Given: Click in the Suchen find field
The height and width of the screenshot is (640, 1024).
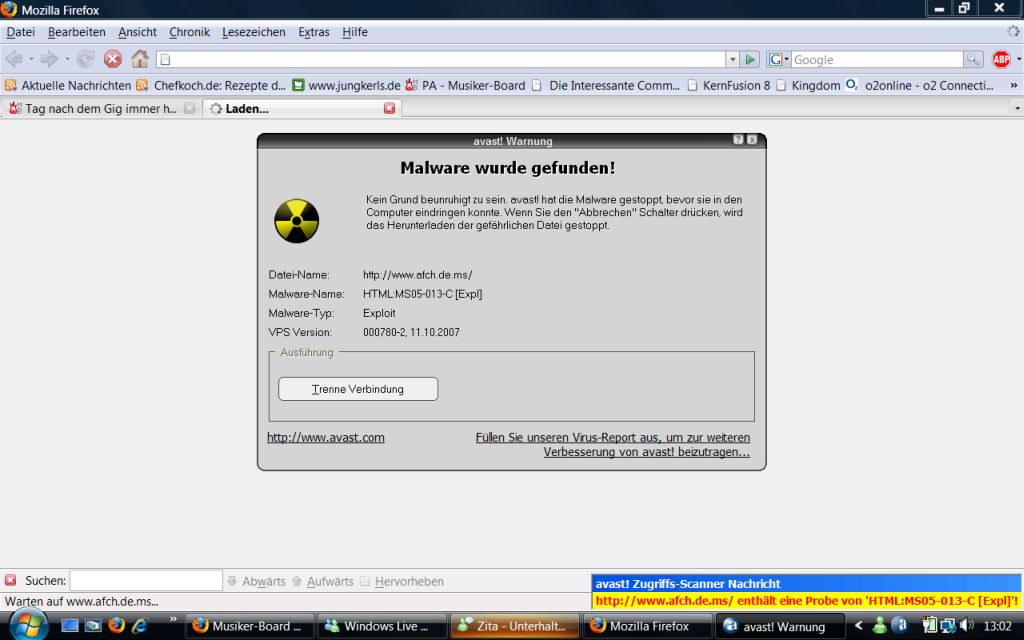Looking at the screenshot, I should 146,581.
